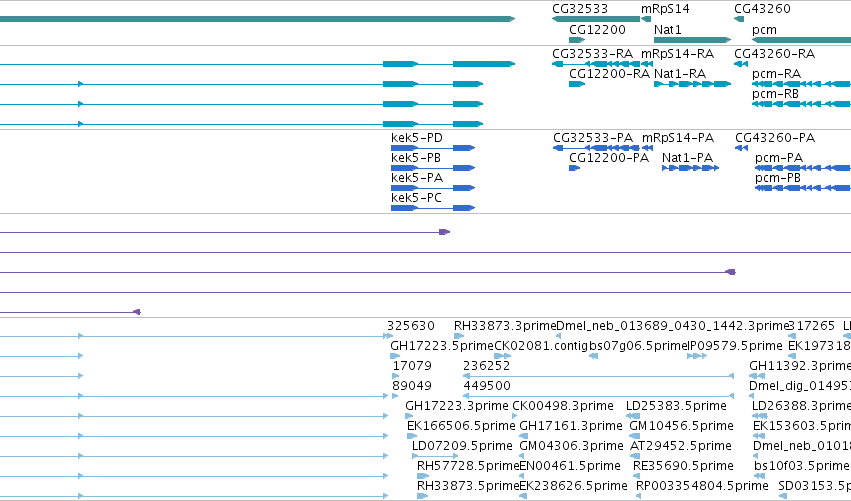Select the Nat1 gene label
The width and height of the screenshot is (851, 501).
[668, 30]
